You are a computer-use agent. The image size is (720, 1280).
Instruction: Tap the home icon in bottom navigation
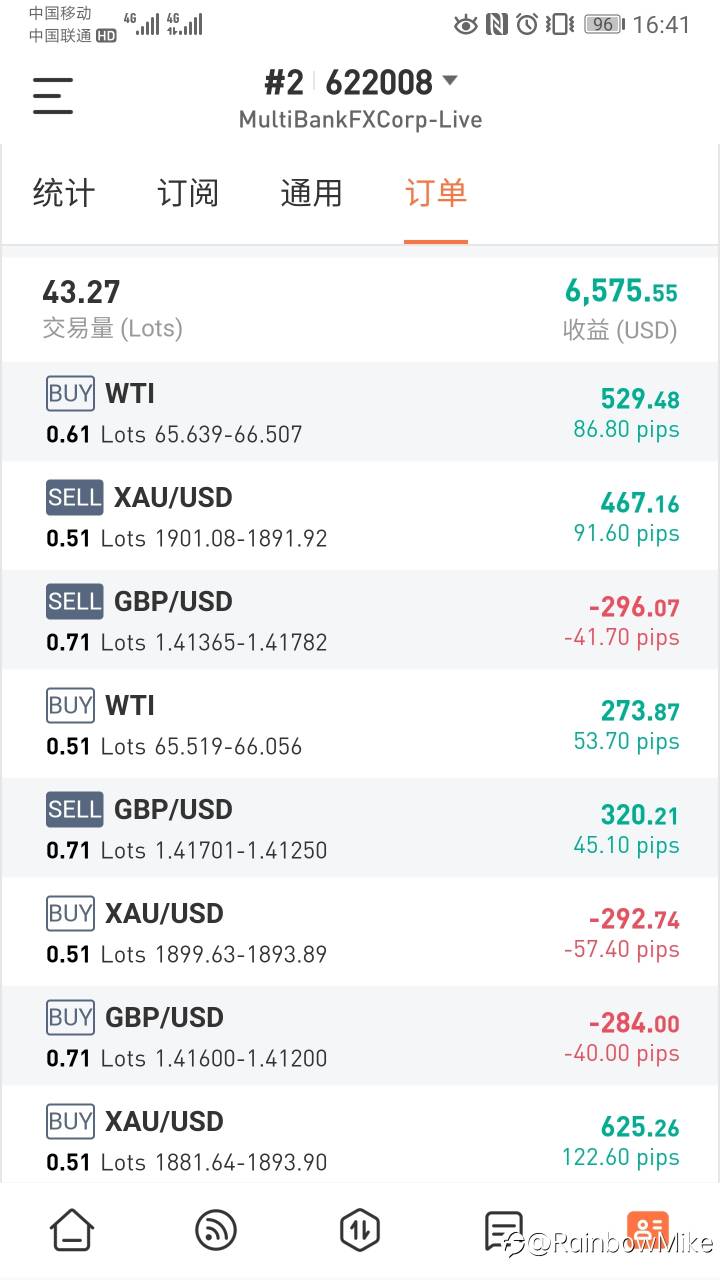(x=72, y=1229)
